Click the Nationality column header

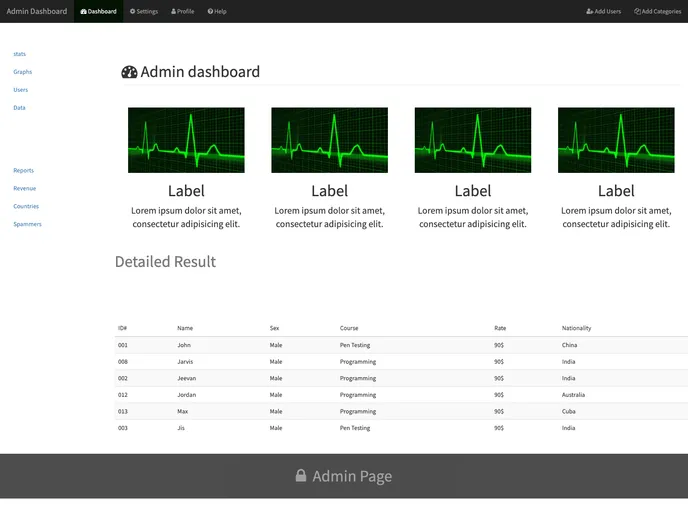pos(577,328)
